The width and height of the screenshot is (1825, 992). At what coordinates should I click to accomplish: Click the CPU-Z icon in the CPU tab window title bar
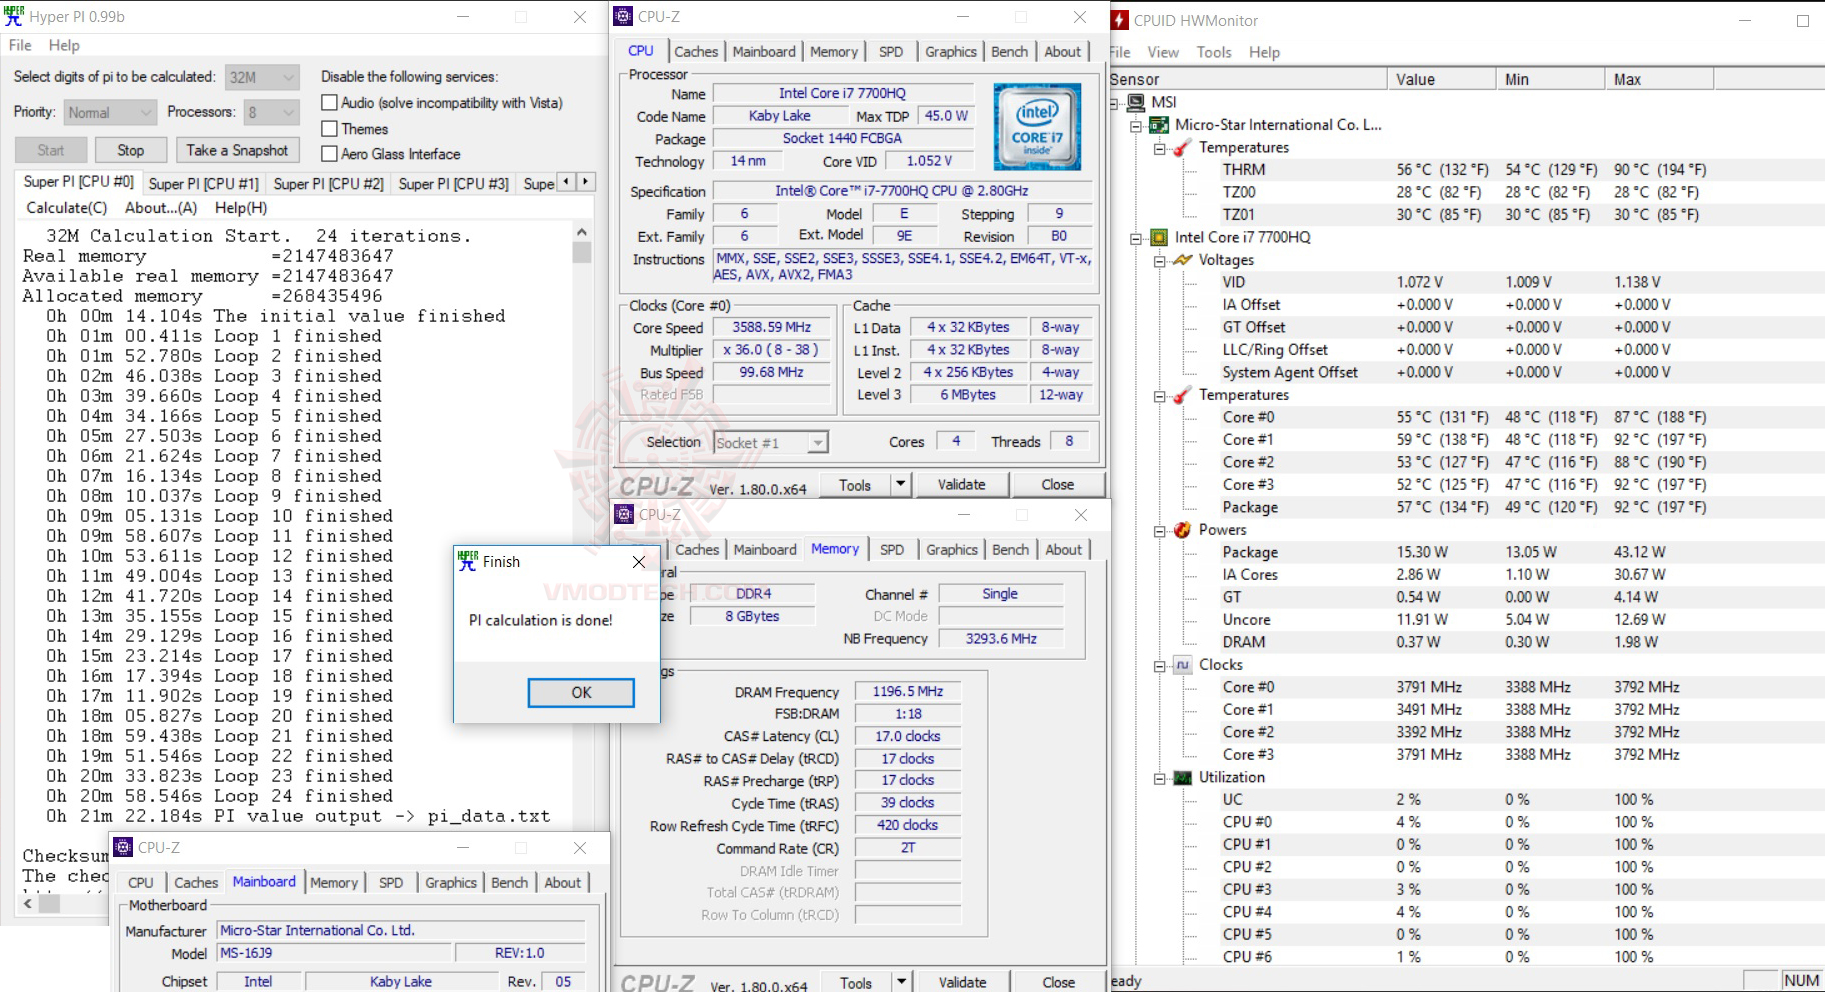pyautogui.click(x=623, y=16)
